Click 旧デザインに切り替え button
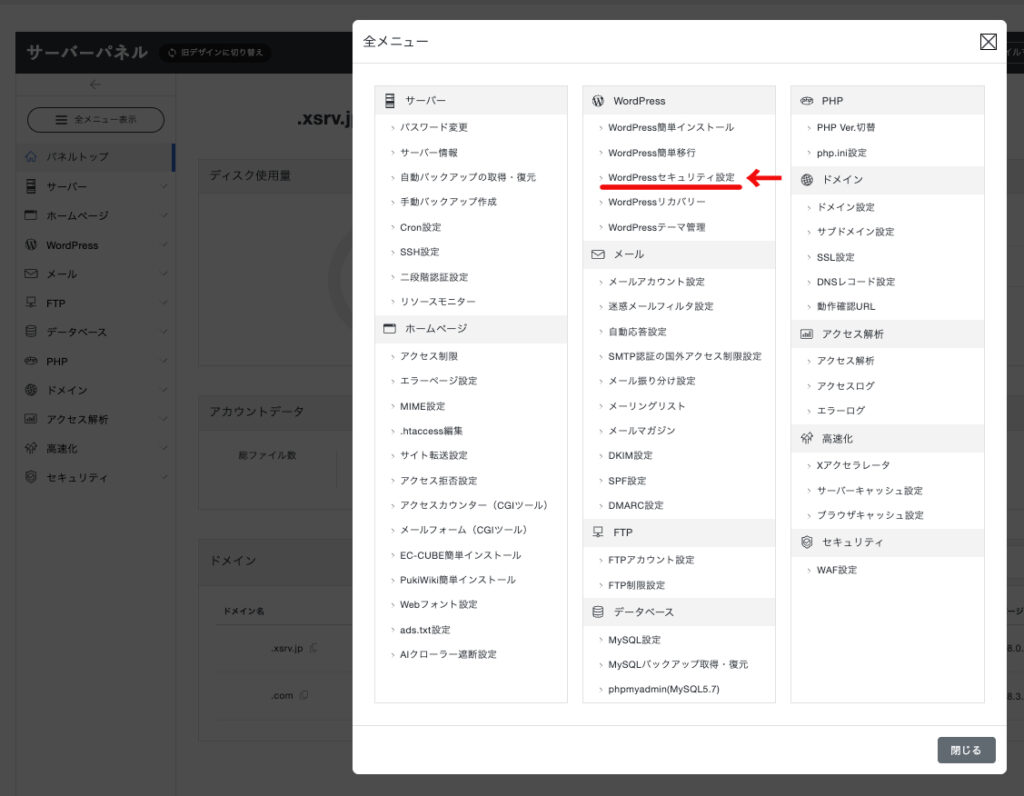The image size is (1024, 796). click(x=216, y=52)
